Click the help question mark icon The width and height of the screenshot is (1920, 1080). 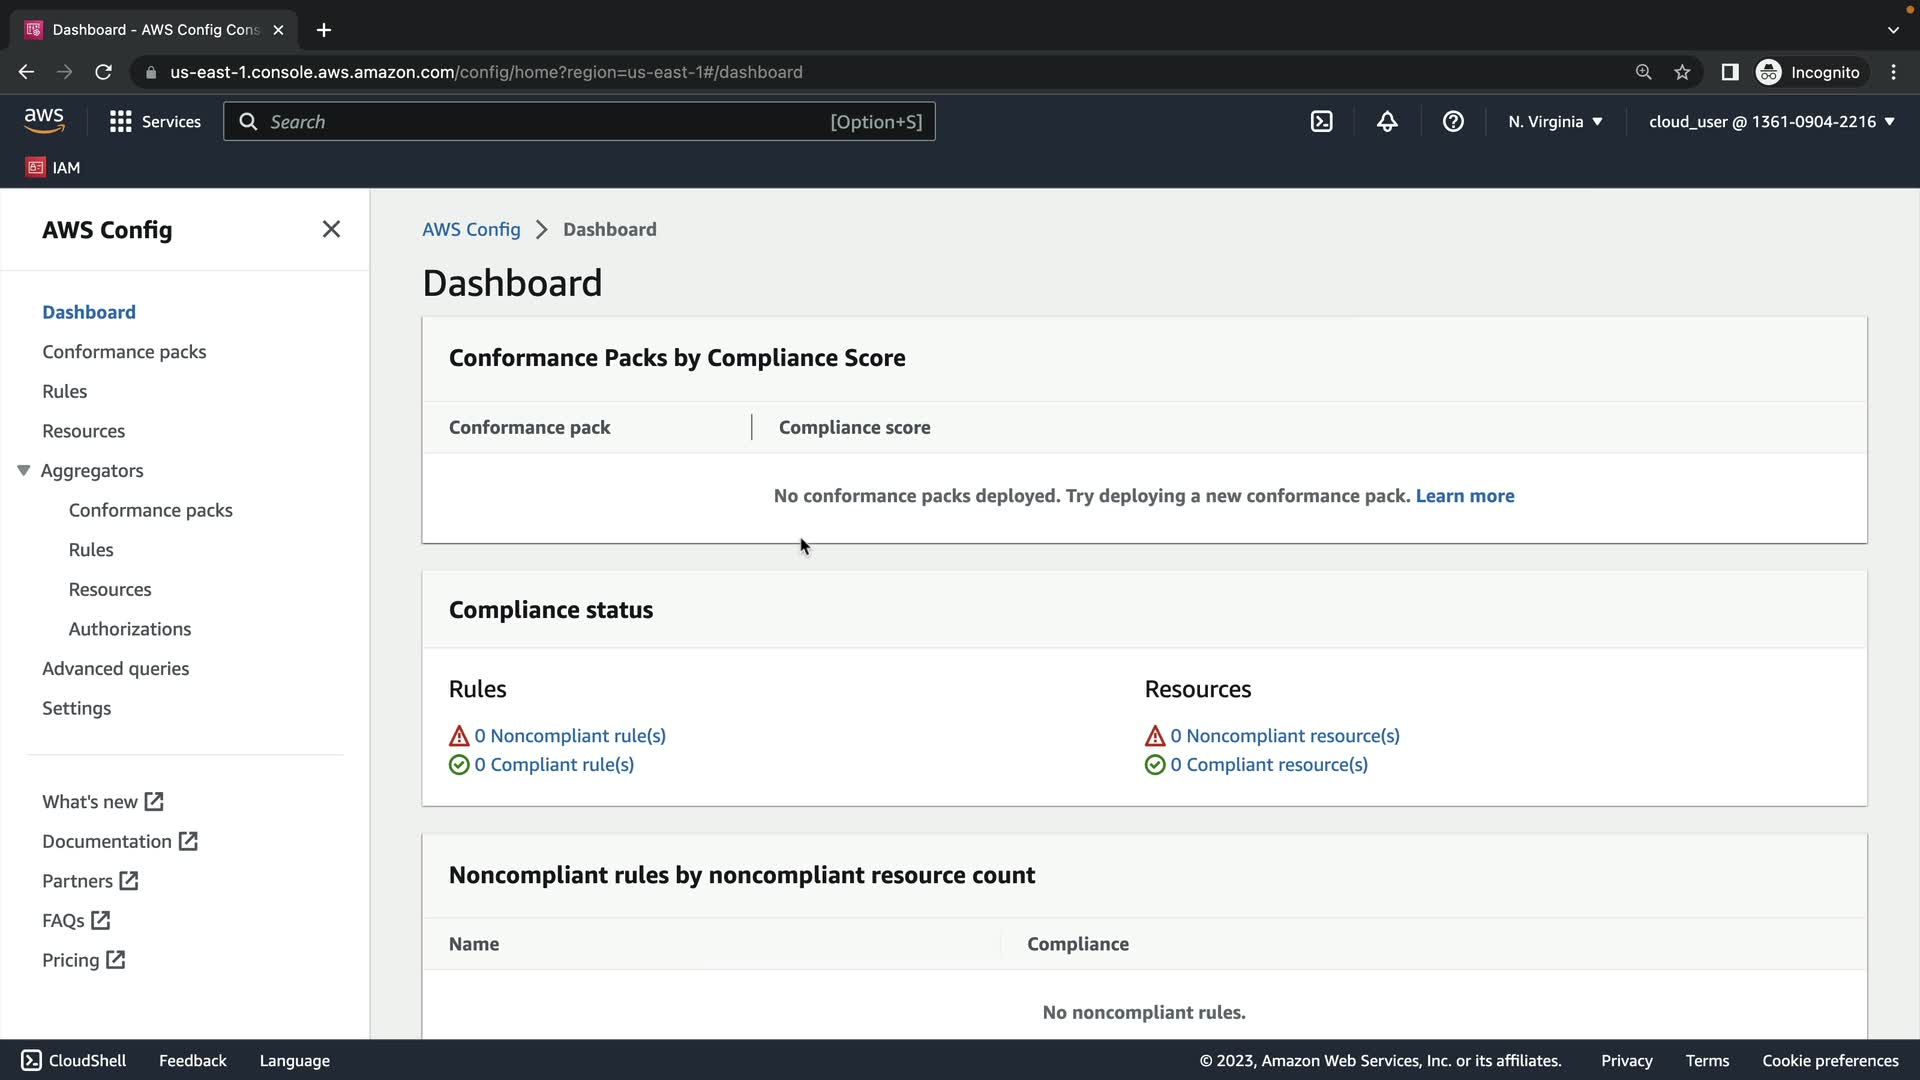1453,121
